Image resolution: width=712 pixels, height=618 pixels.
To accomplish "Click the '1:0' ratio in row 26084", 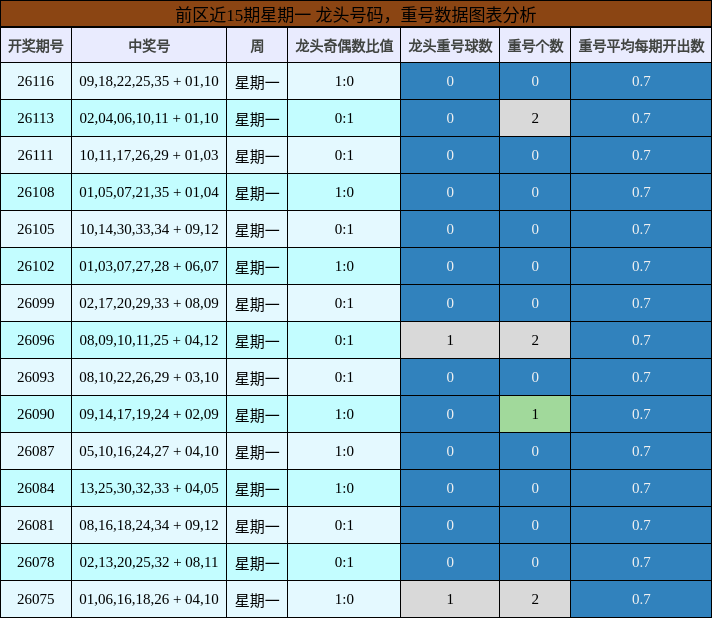I will pyautogui.click(x=344, y=488).
